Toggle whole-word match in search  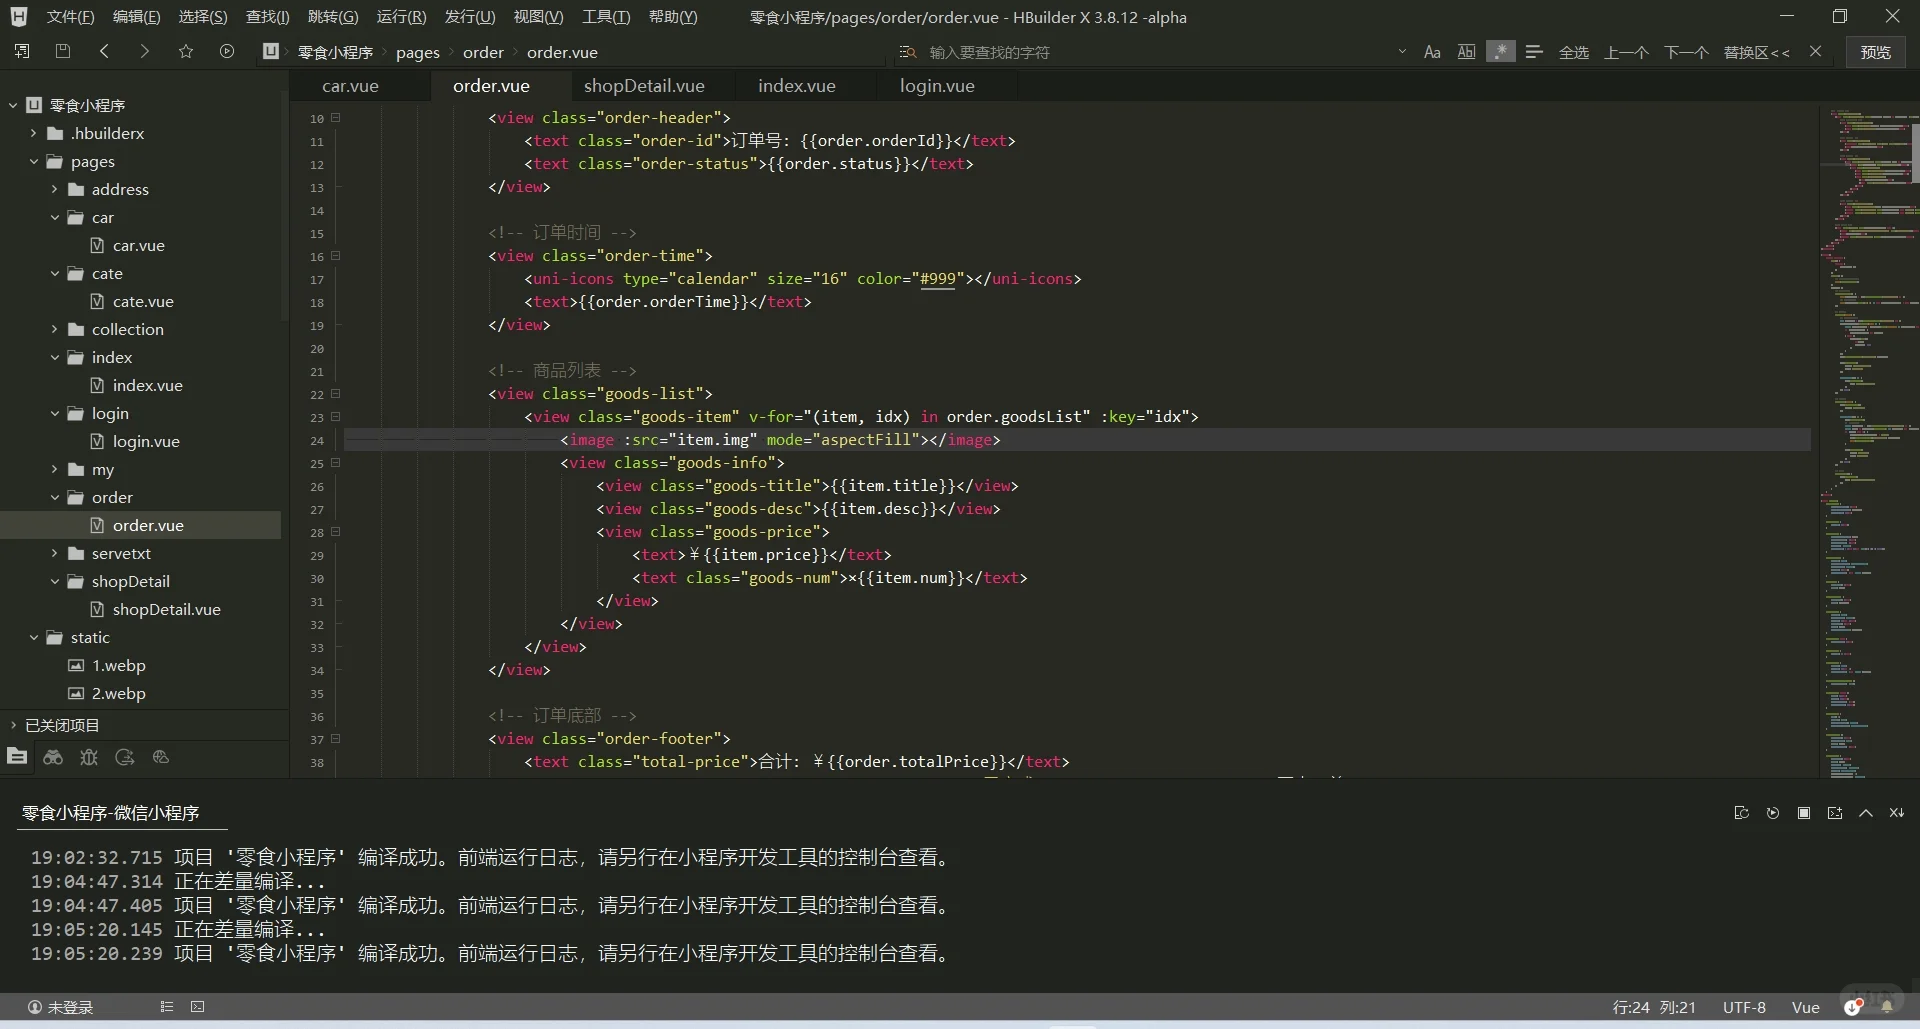coord(1466,52)
